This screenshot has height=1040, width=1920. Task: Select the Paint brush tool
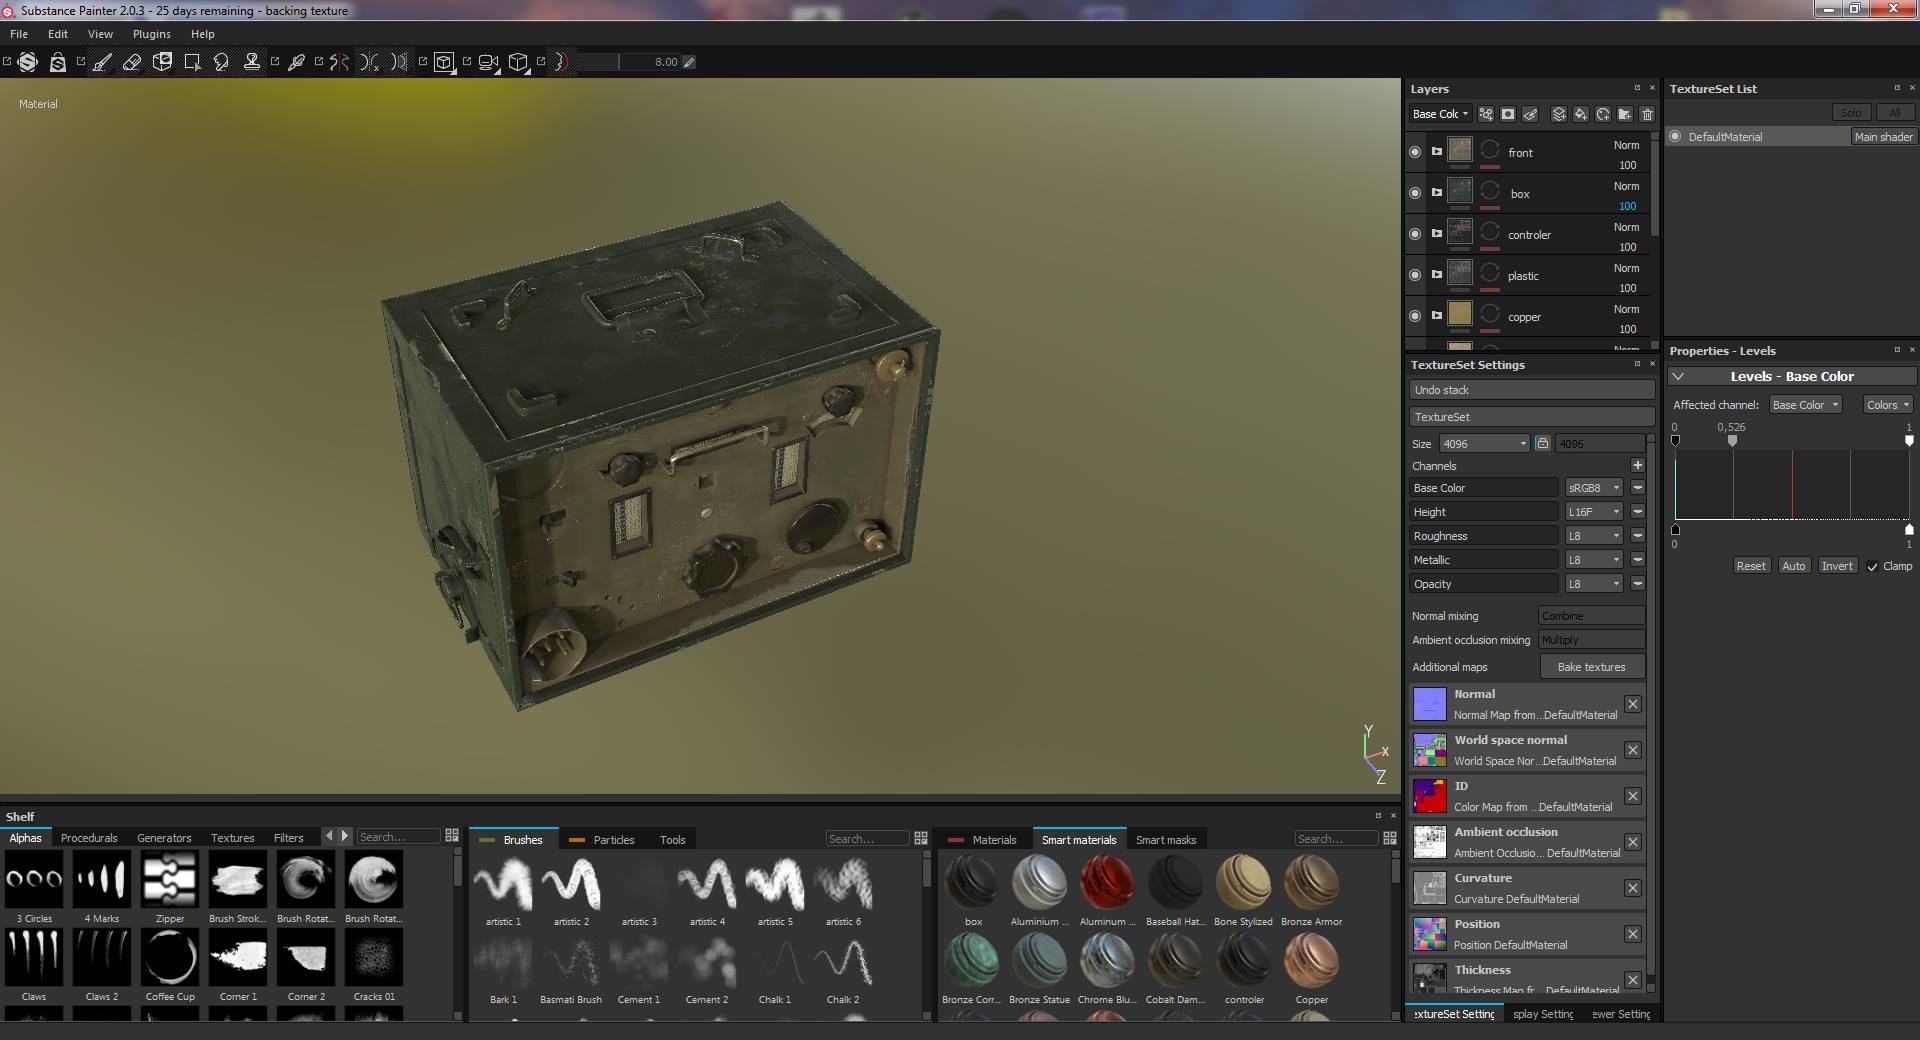coord(103,62)
